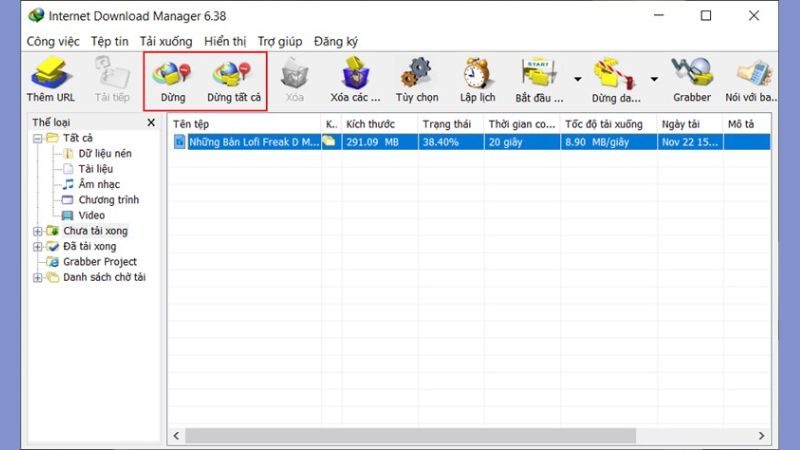Screen dimensions: 800x450
Task: Sort by Kích thước column header
Action: pyautogui.click(x=380, y=124)
